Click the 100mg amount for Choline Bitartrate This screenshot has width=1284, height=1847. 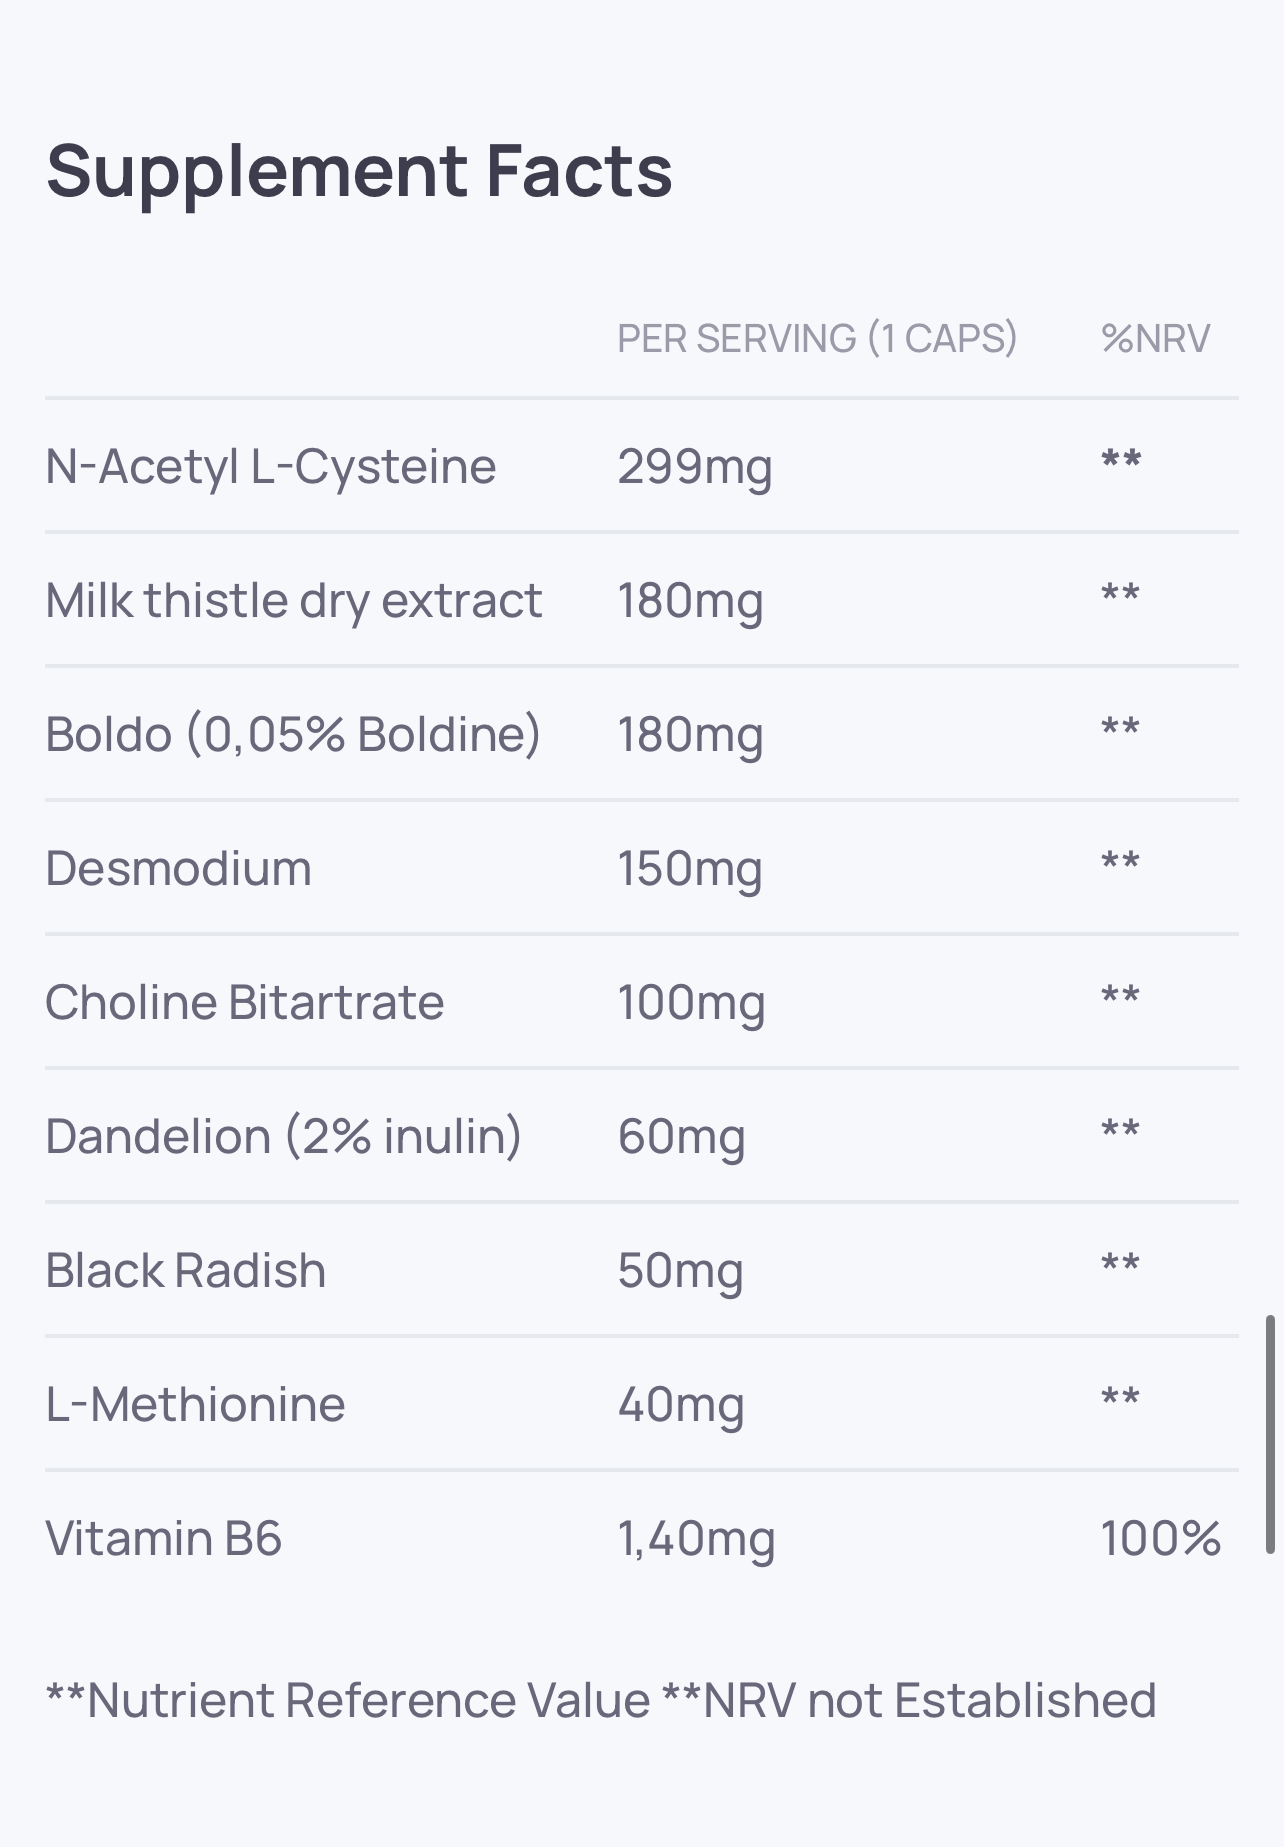pos(690,1003)
